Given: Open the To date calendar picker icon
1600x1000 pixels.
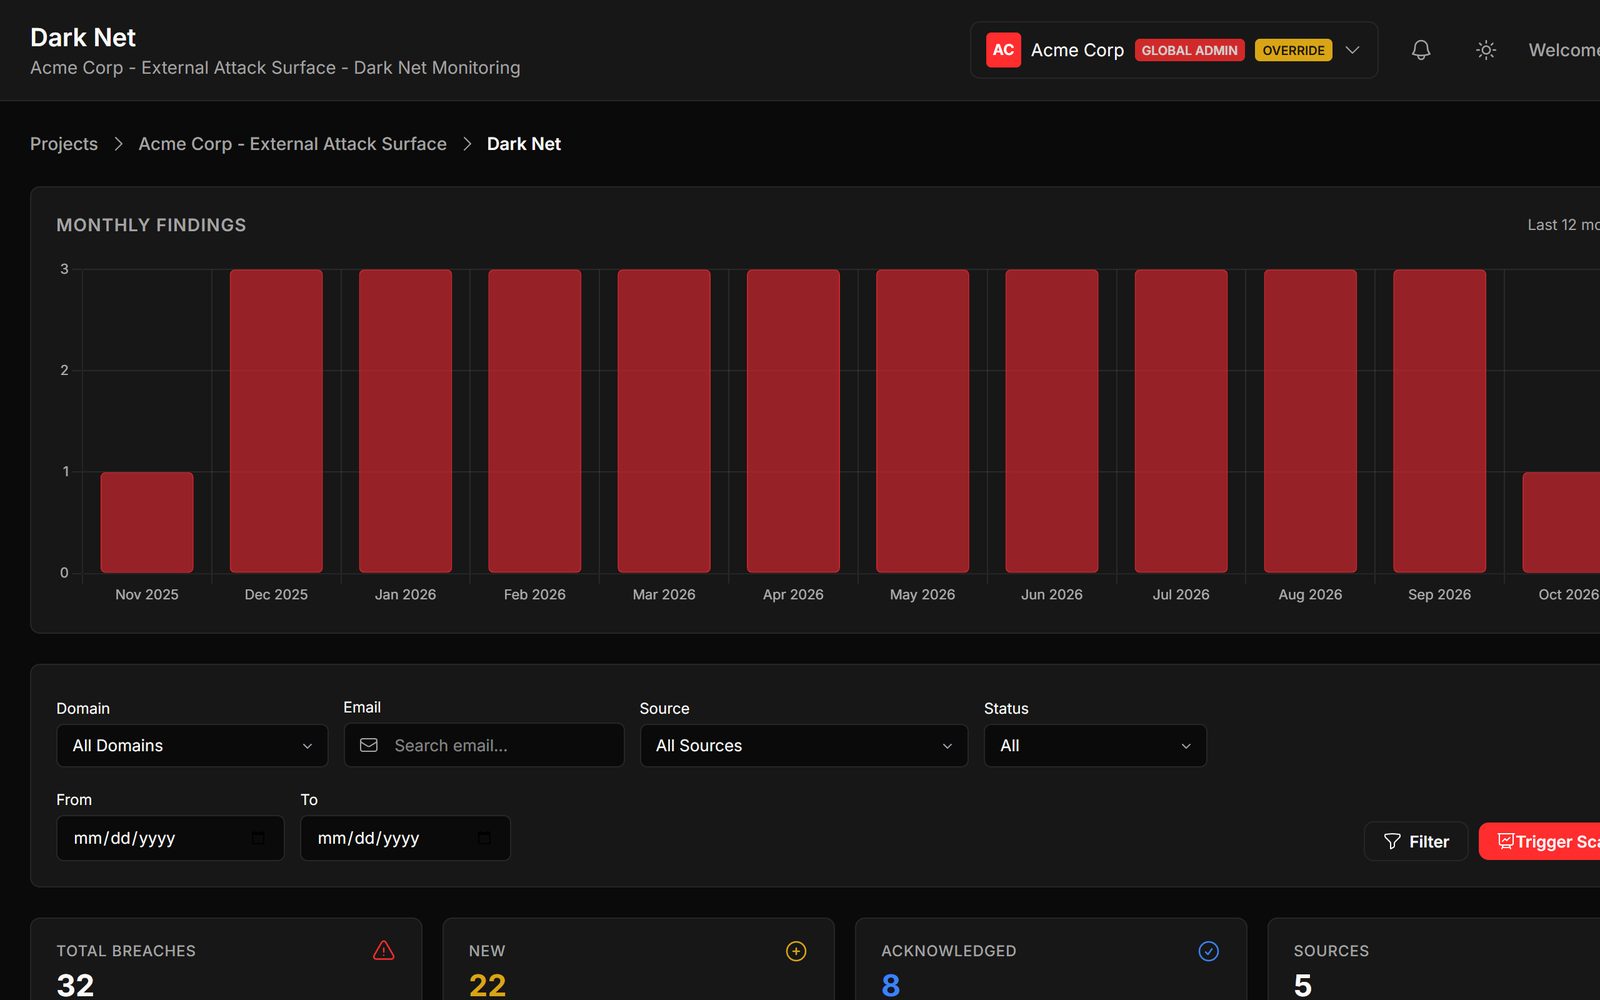Looking at the screenshot, I should (484, 838).
